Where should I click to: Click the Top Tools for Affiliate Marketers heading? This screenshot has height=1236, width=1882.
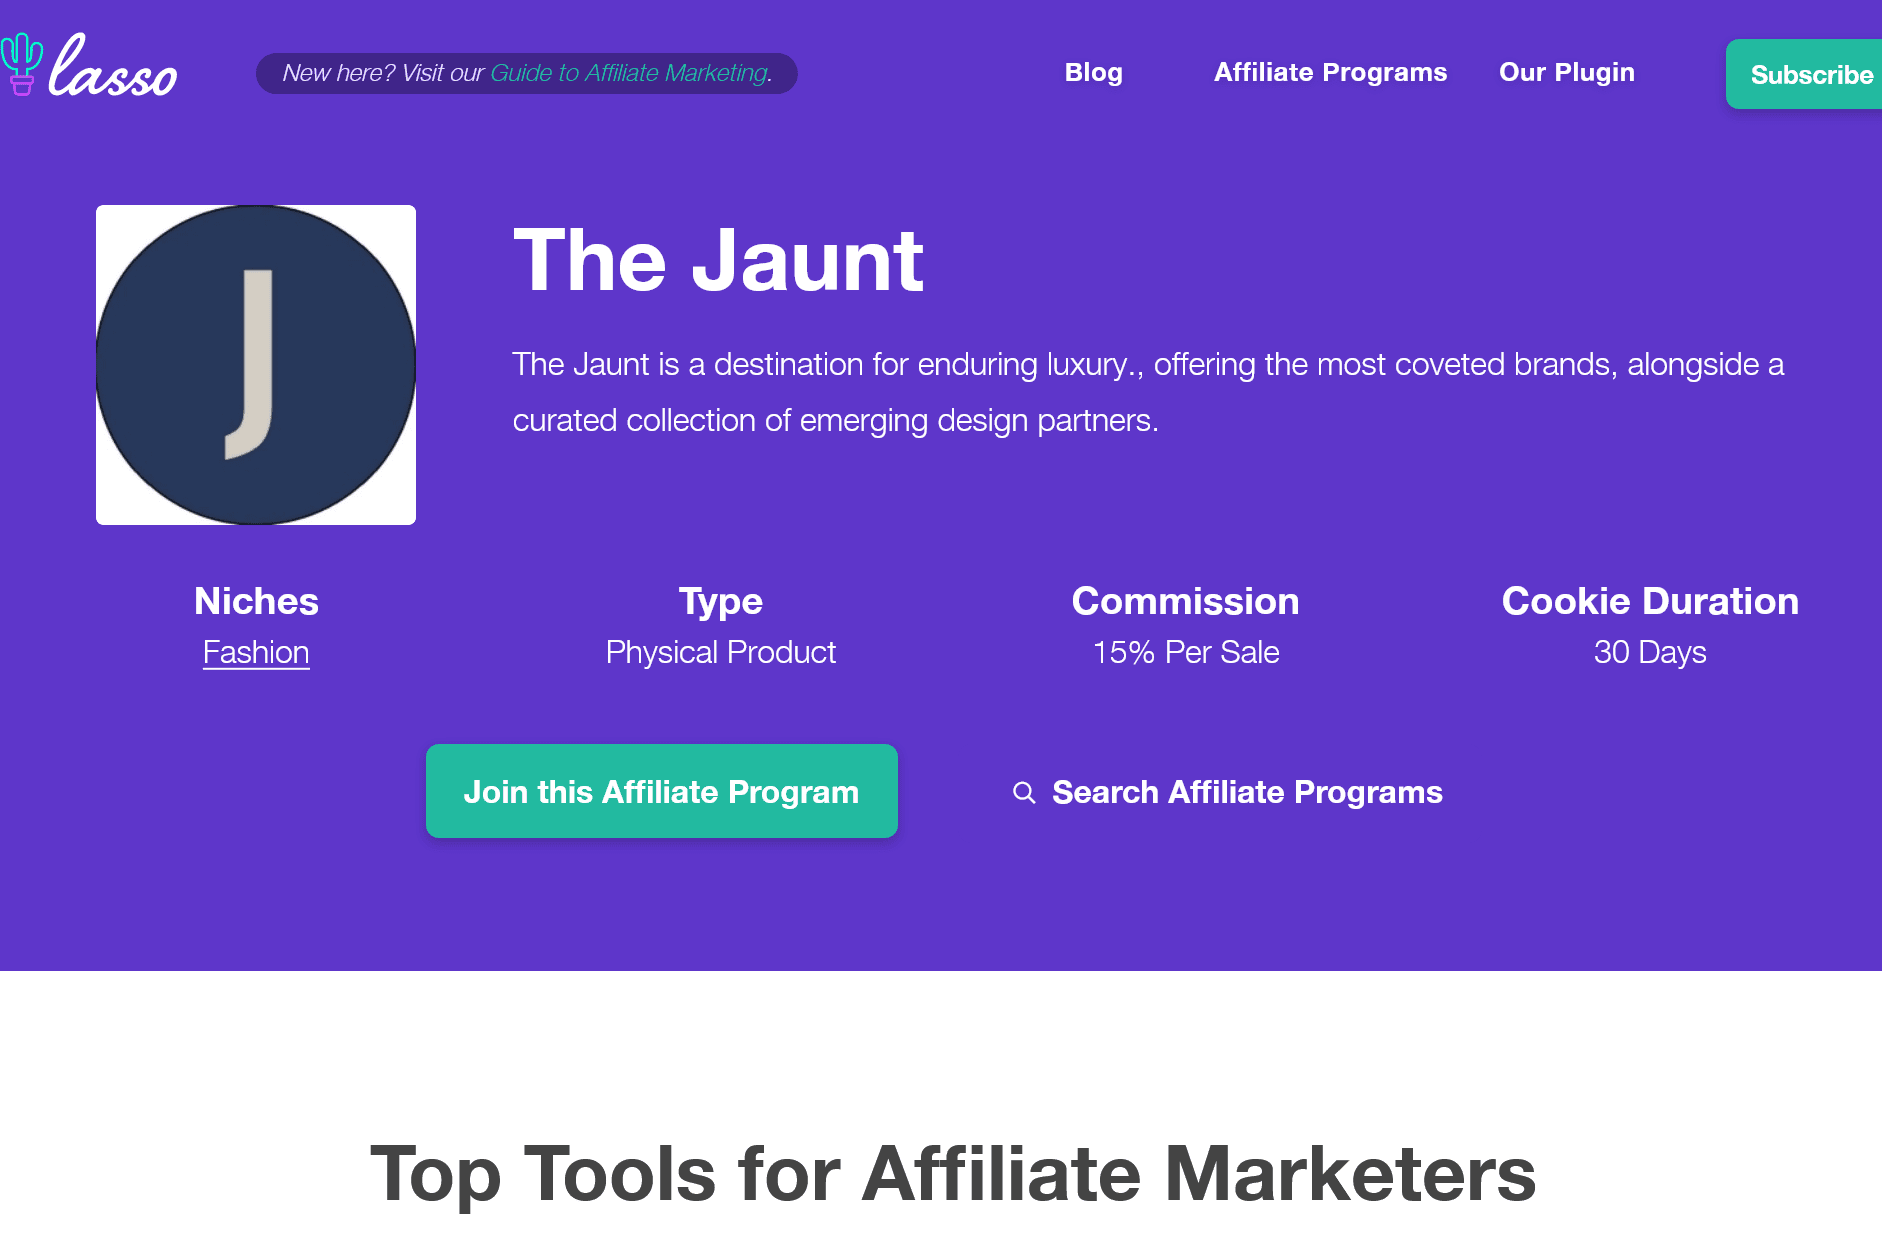pyautogui.click(x=953, y=1174)
